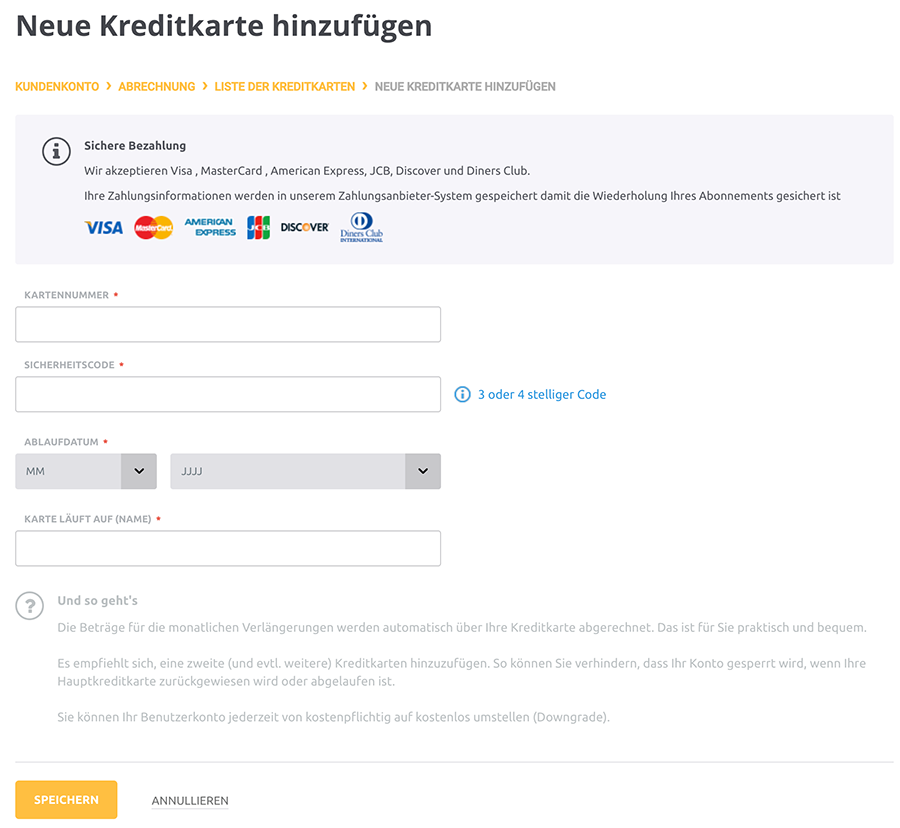Go to Kundenkonto breadcrumb
Viewport: 900px width, 828px height.
point(57,87)
